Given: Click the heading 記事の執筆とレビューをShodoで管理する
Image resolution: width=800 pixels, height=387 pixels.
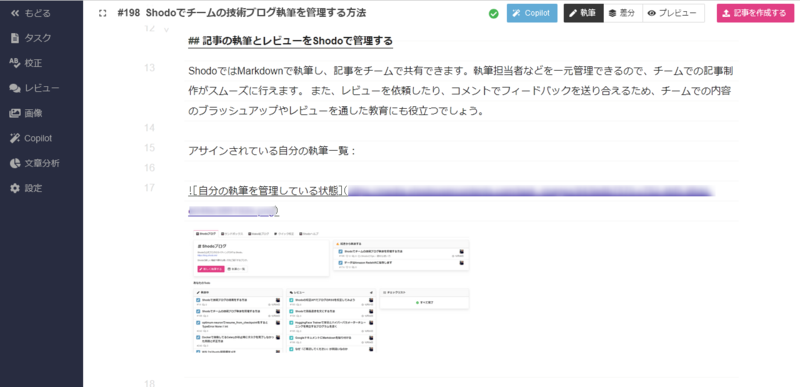Looking at the screenshot, I should pos(290,41).
